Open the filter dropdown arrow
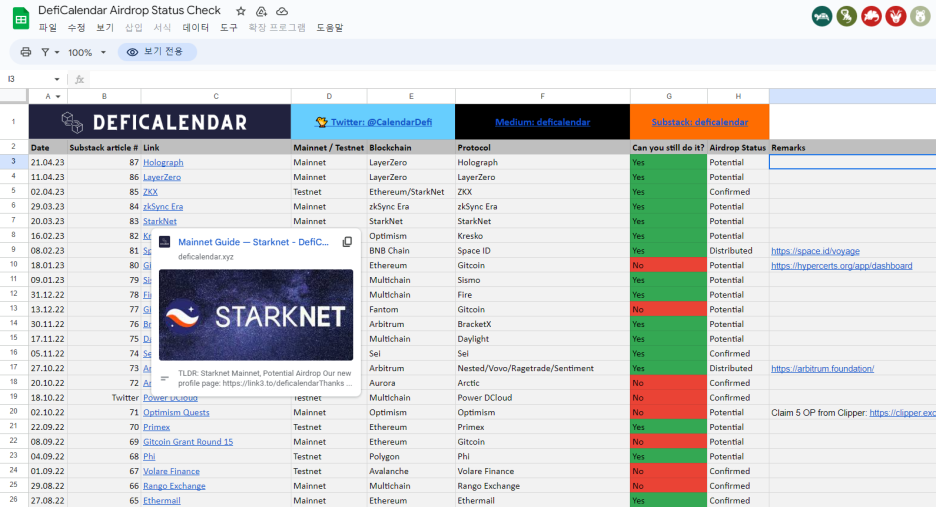The width and height of the screenshot is (936, 507). pyautogui.click(x=57, y=53)
